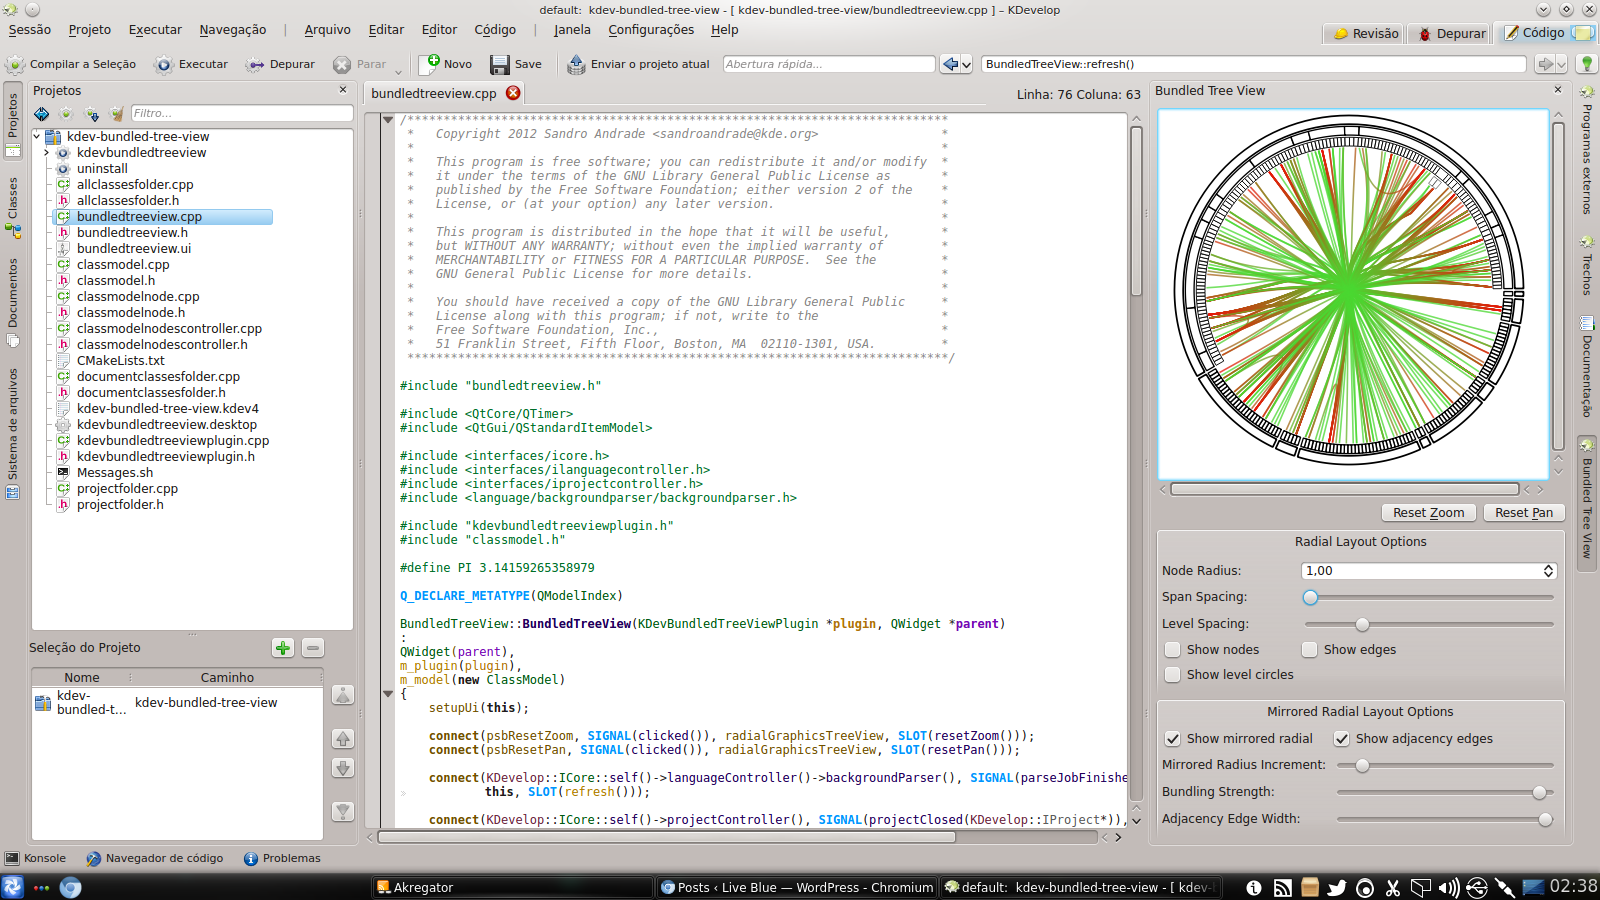Click the Bundling Strength slider handle
Screen dimensions: 1600x900
click(1539, 793)
